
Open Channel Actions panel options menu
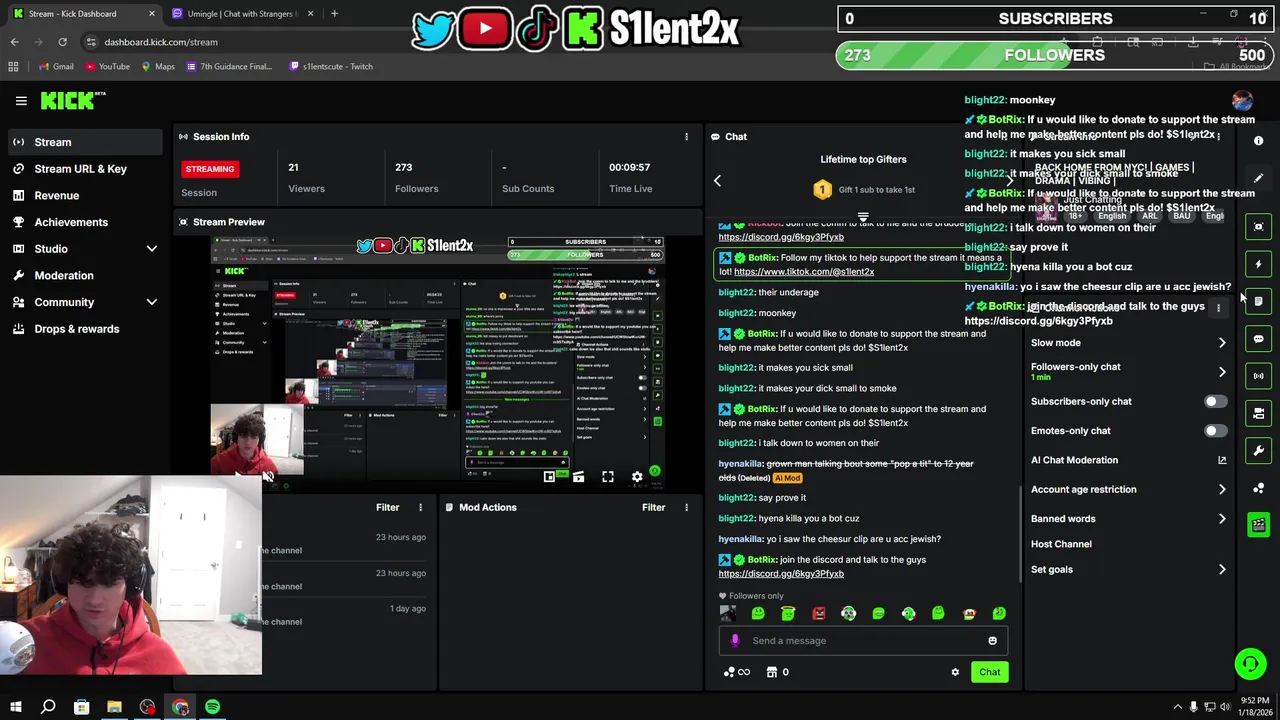point(1218,308)
